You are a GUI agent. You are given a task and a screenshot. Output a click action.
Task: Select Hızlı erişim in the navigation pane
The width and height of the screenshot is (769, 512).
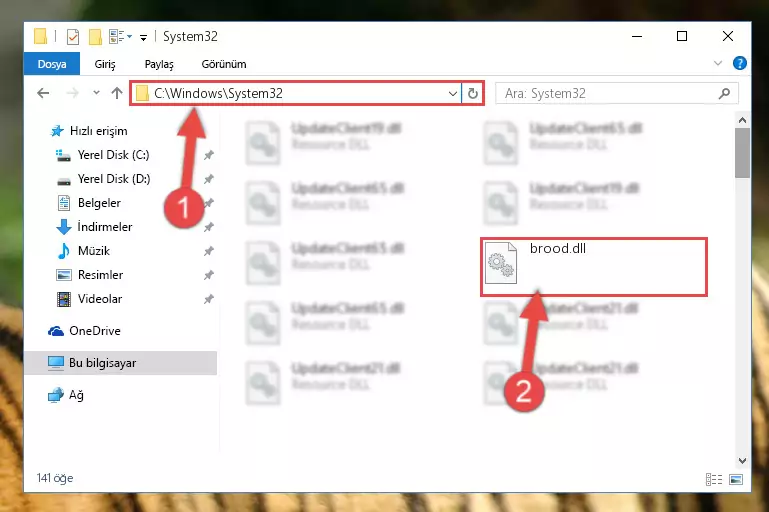[x=99, y=131]
